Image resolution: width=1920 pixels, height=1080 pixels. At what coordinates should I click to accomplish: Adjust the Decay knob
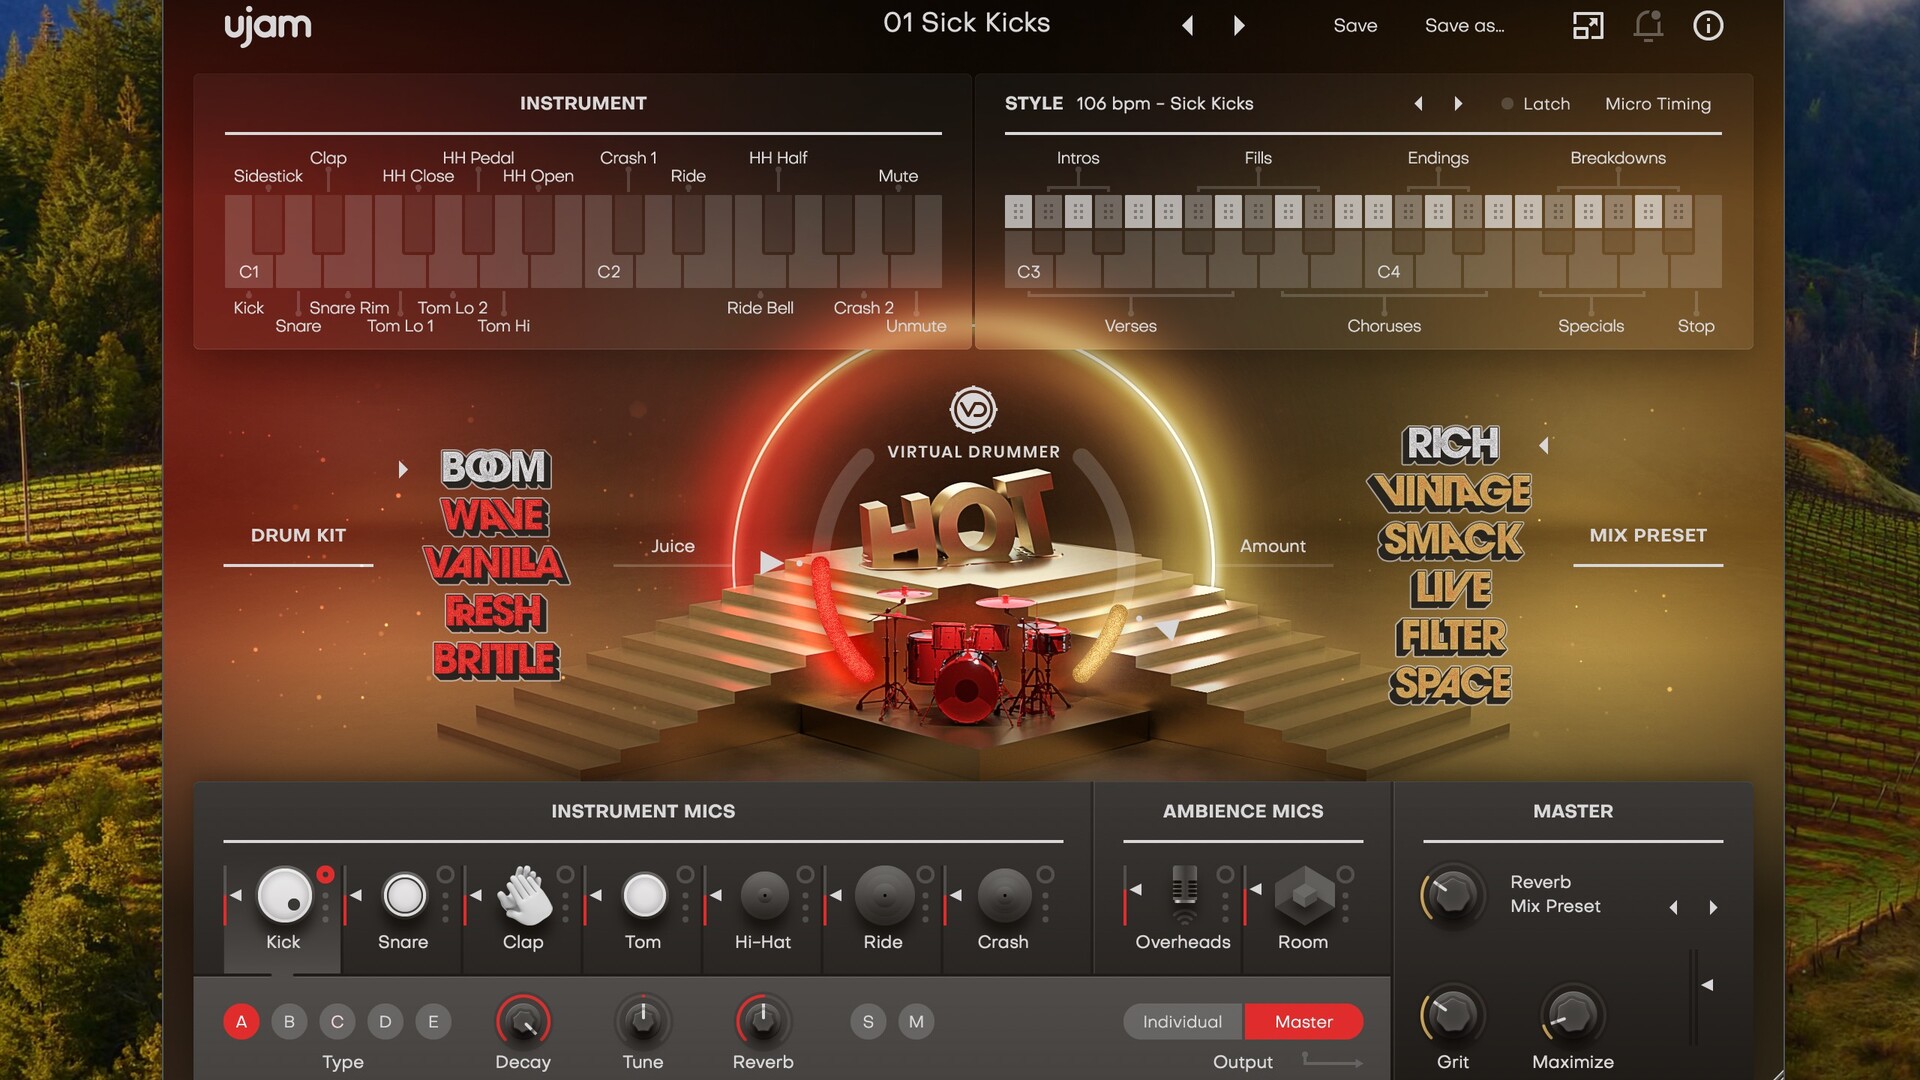point(523,1021)
